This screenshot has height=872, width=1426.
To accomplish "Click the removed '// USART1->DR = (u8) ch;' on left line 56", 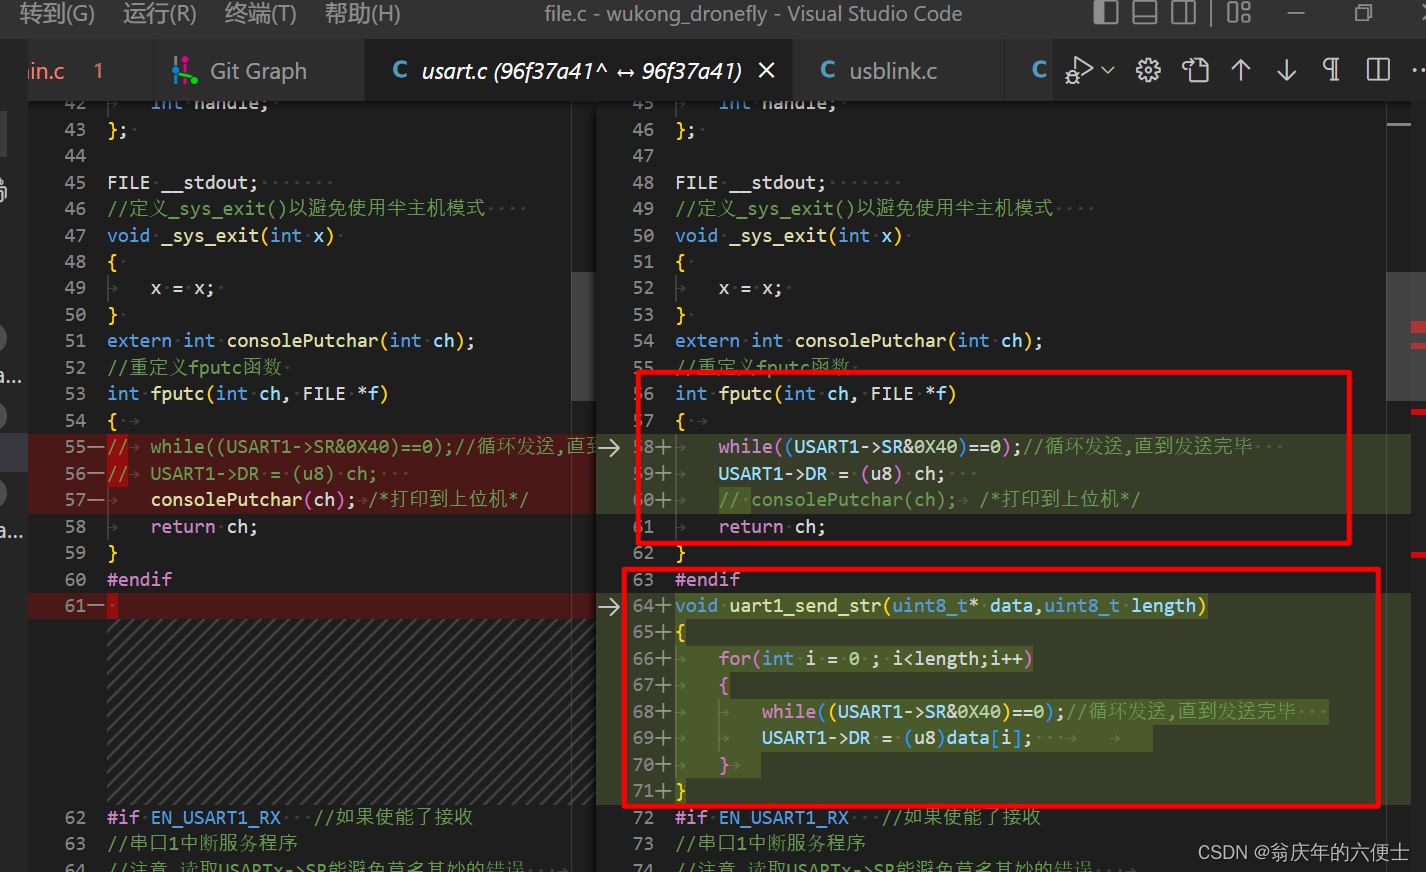I will tap(242, 474).
